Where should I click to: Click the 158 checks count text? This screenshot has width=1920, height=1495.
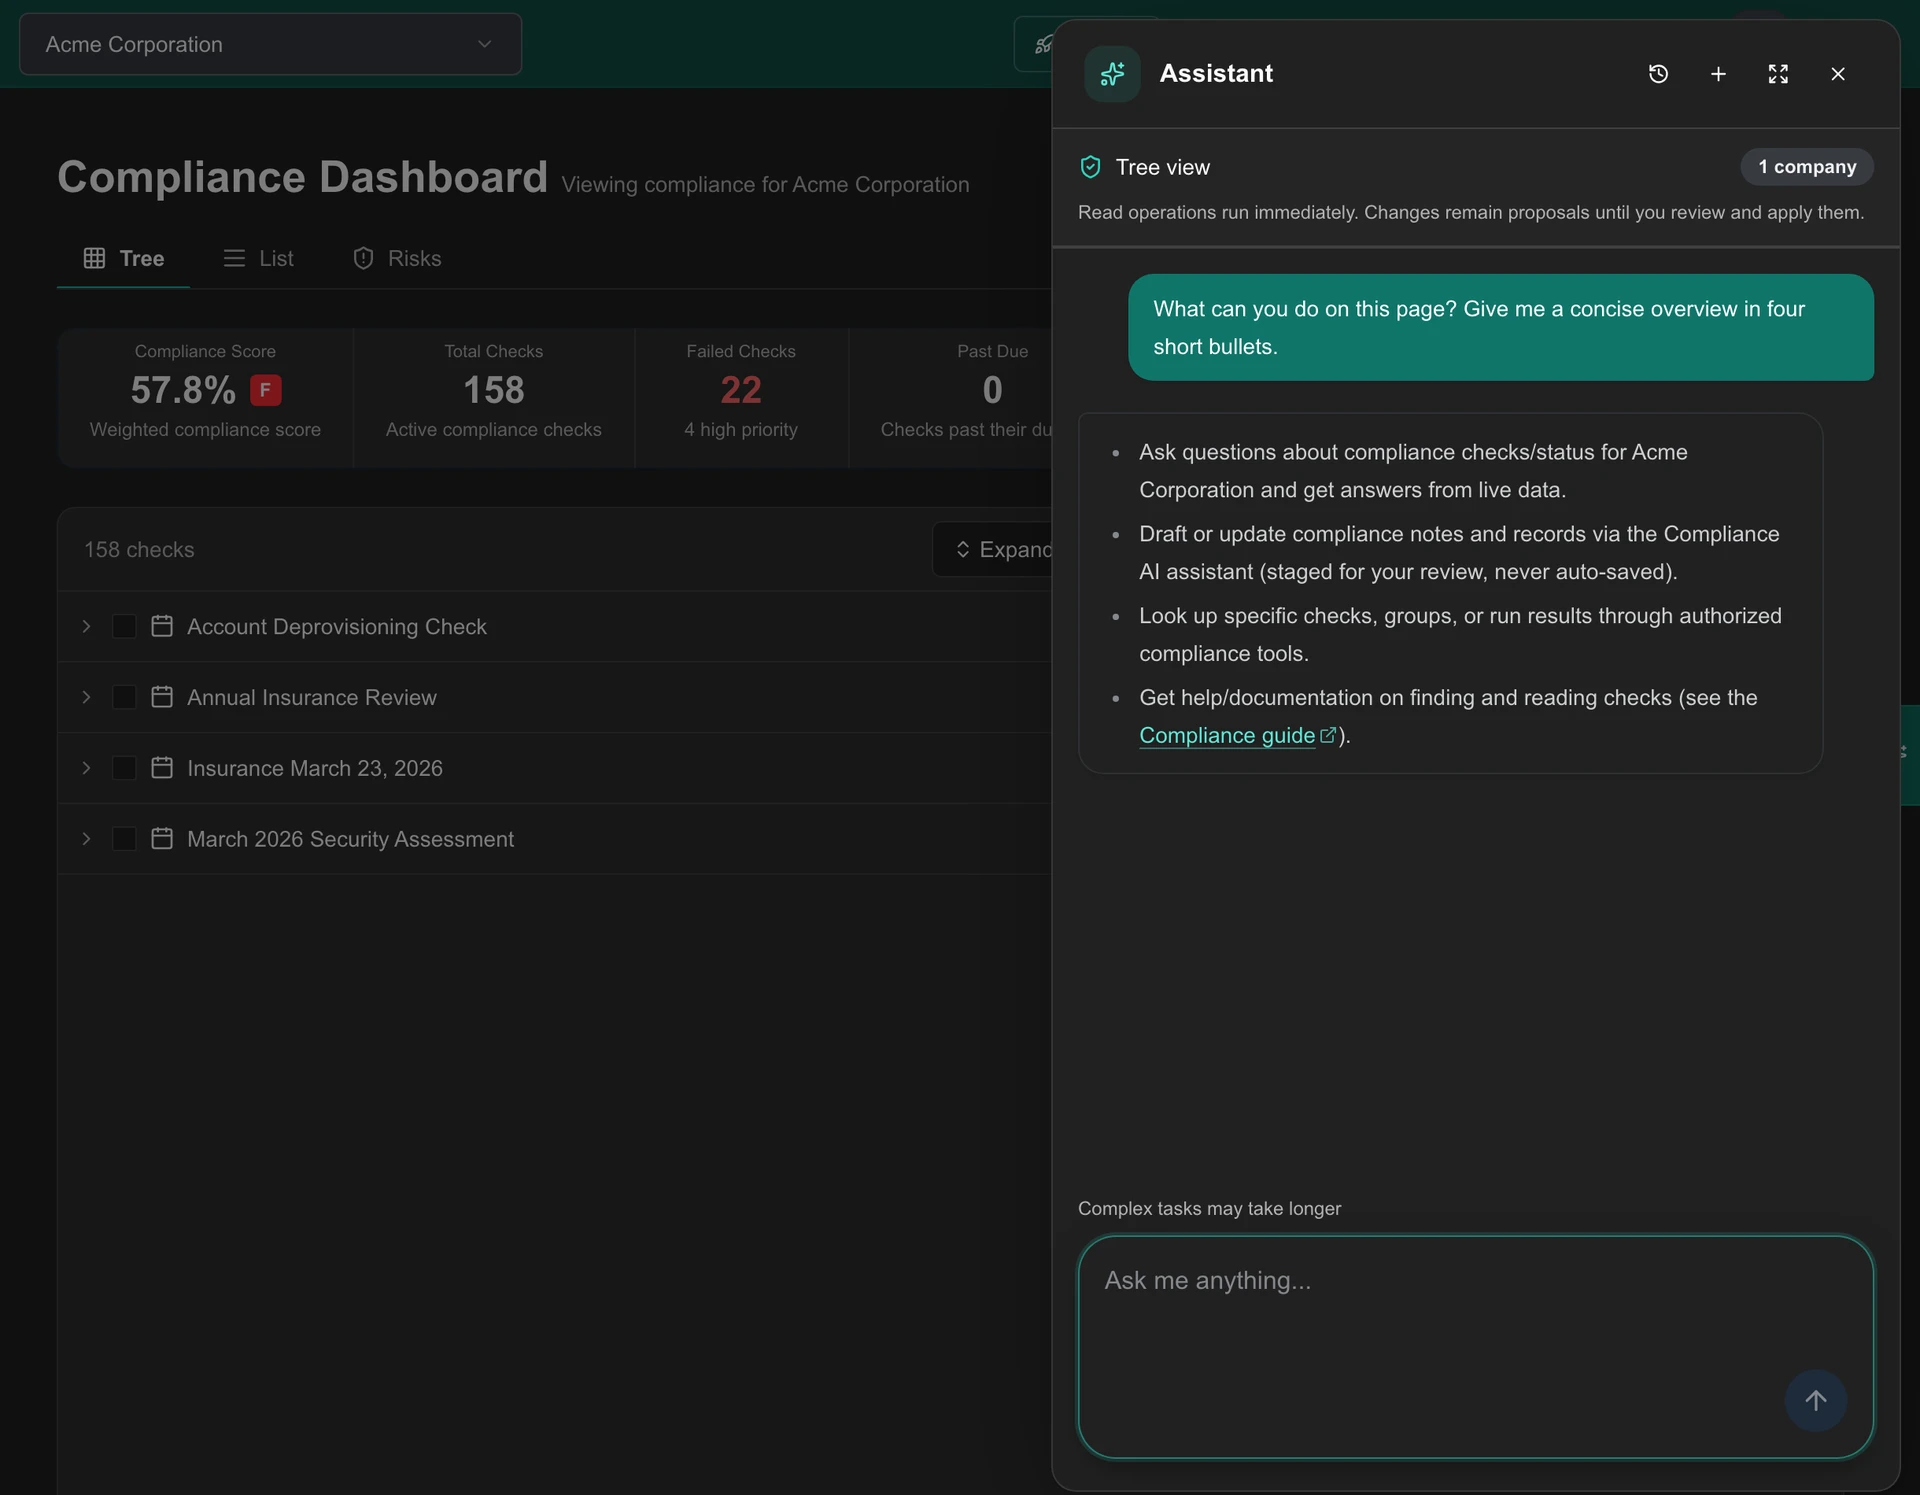[139, 549]
